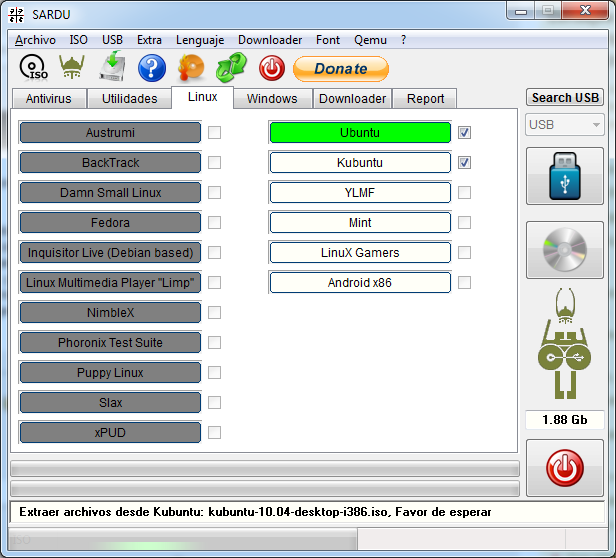616x558 pixels.
Task: Click the orange Donate button
Action: click(341, 69)
